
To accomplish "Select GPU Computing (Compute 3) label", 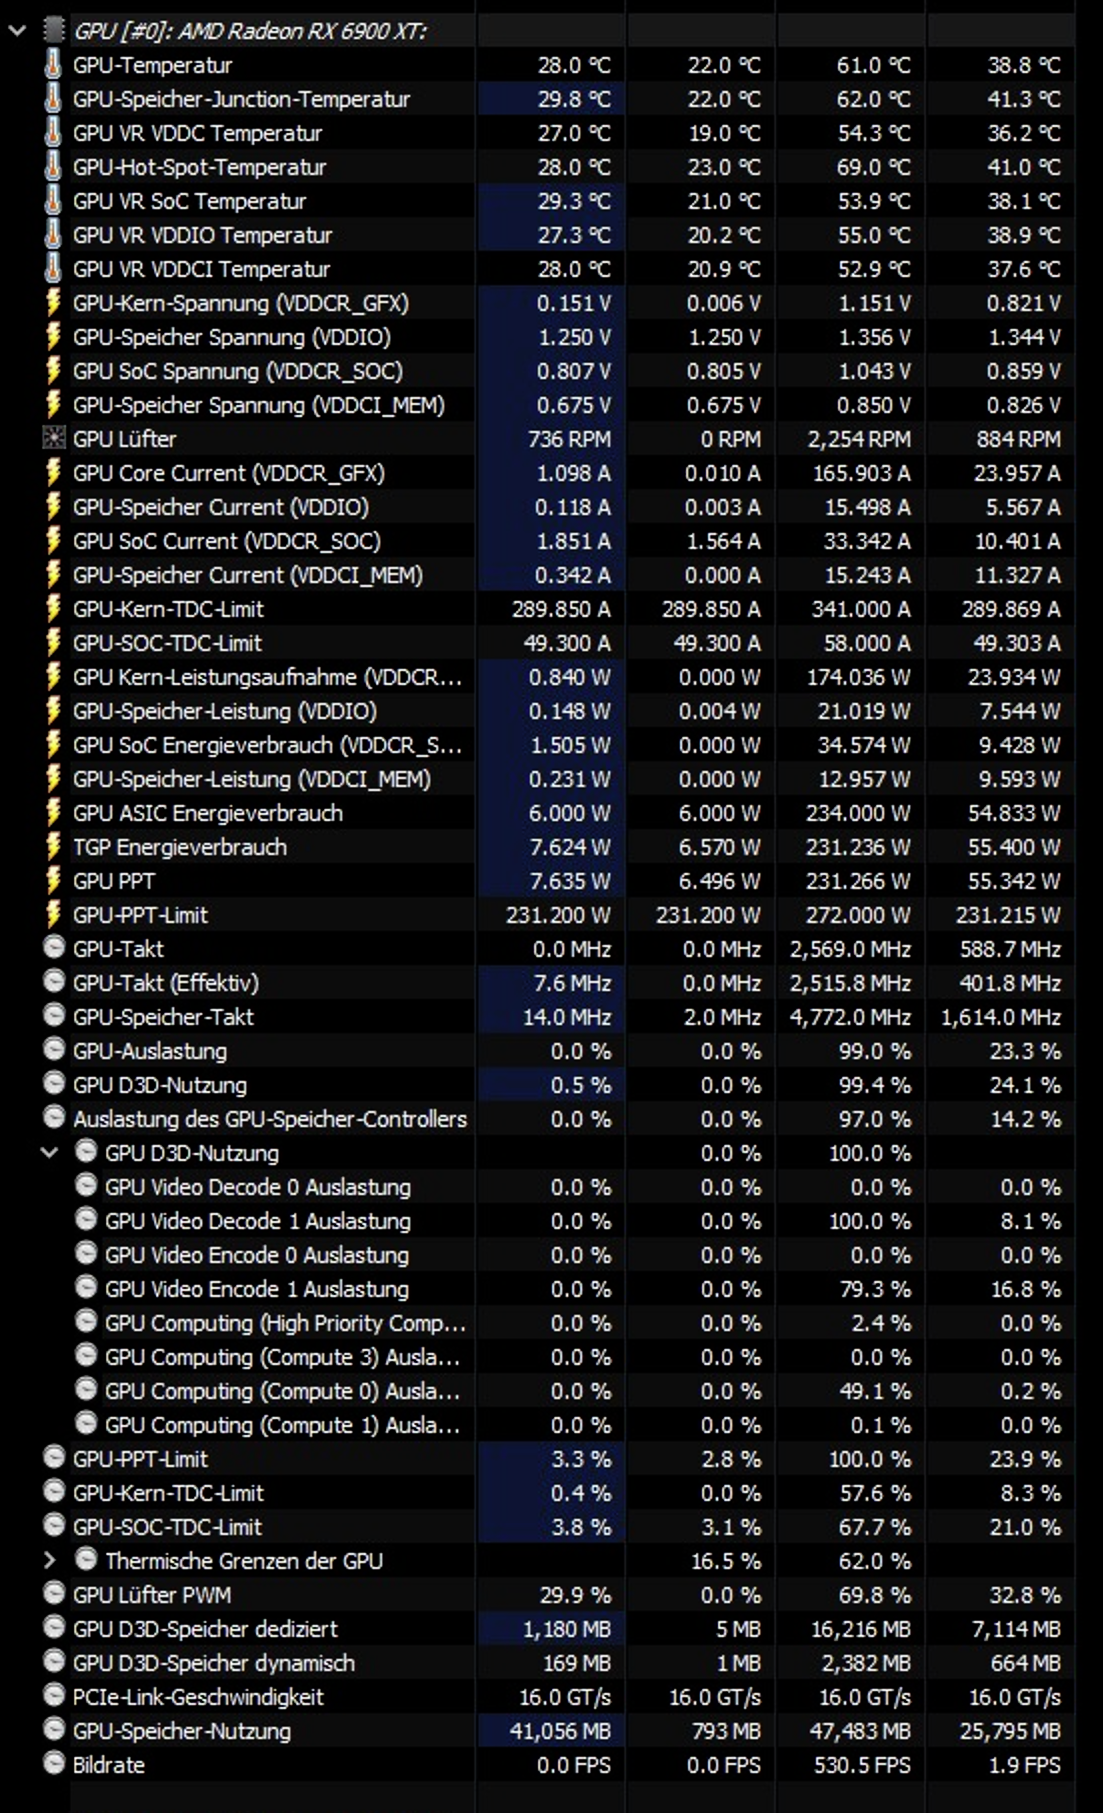I will coord(282,1357).
